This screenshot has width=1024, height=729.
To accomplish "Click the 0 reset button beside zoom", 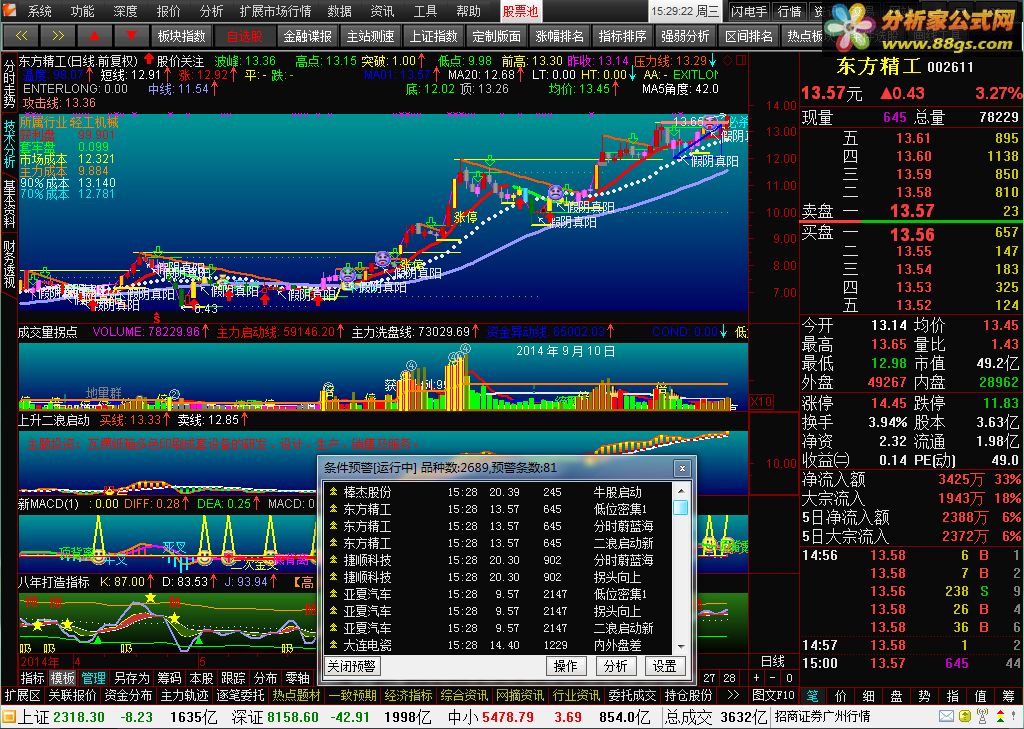I will [789, 678].
